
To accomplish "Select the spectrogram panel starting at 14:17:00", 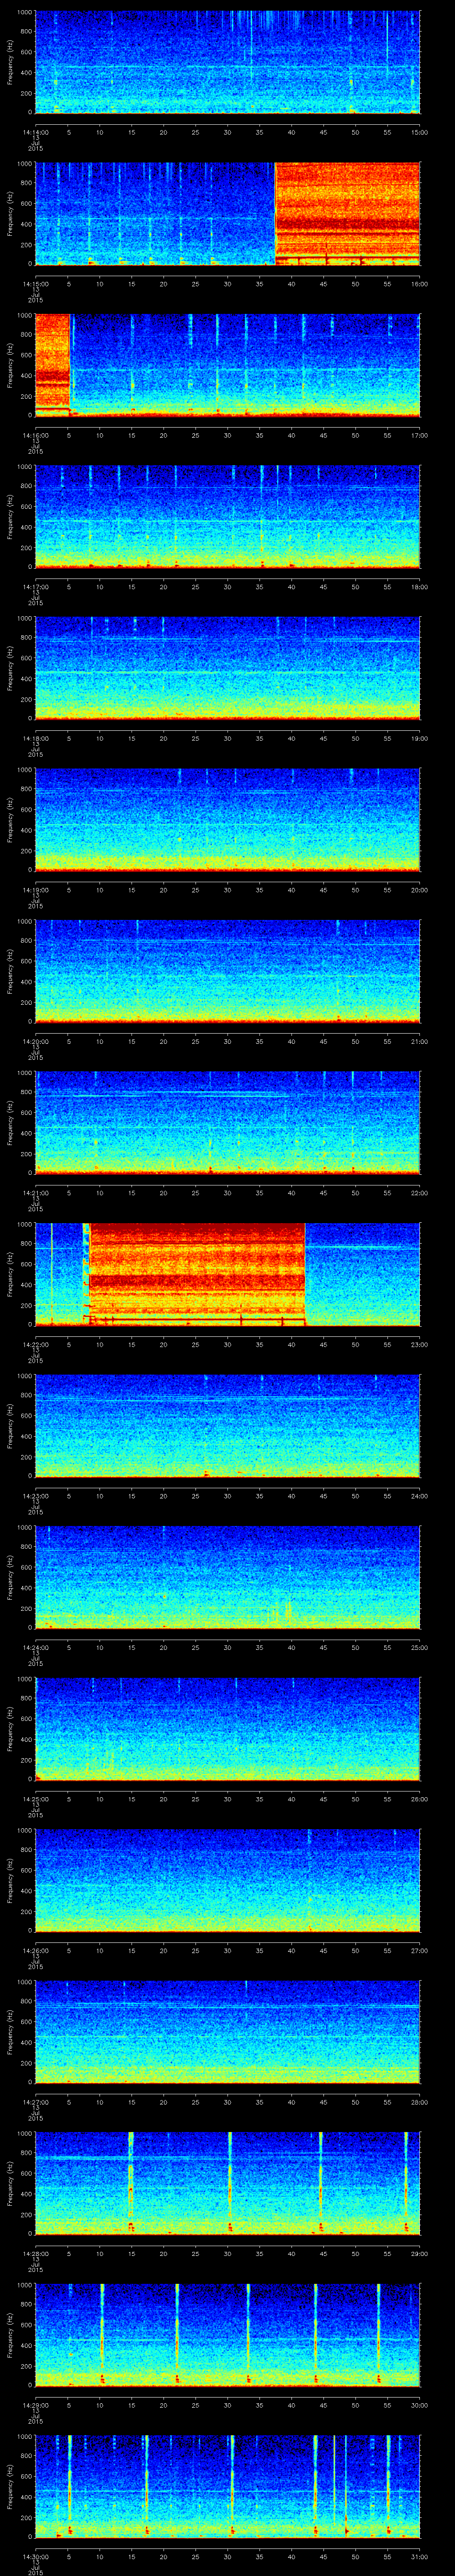I will click(227, 517).
